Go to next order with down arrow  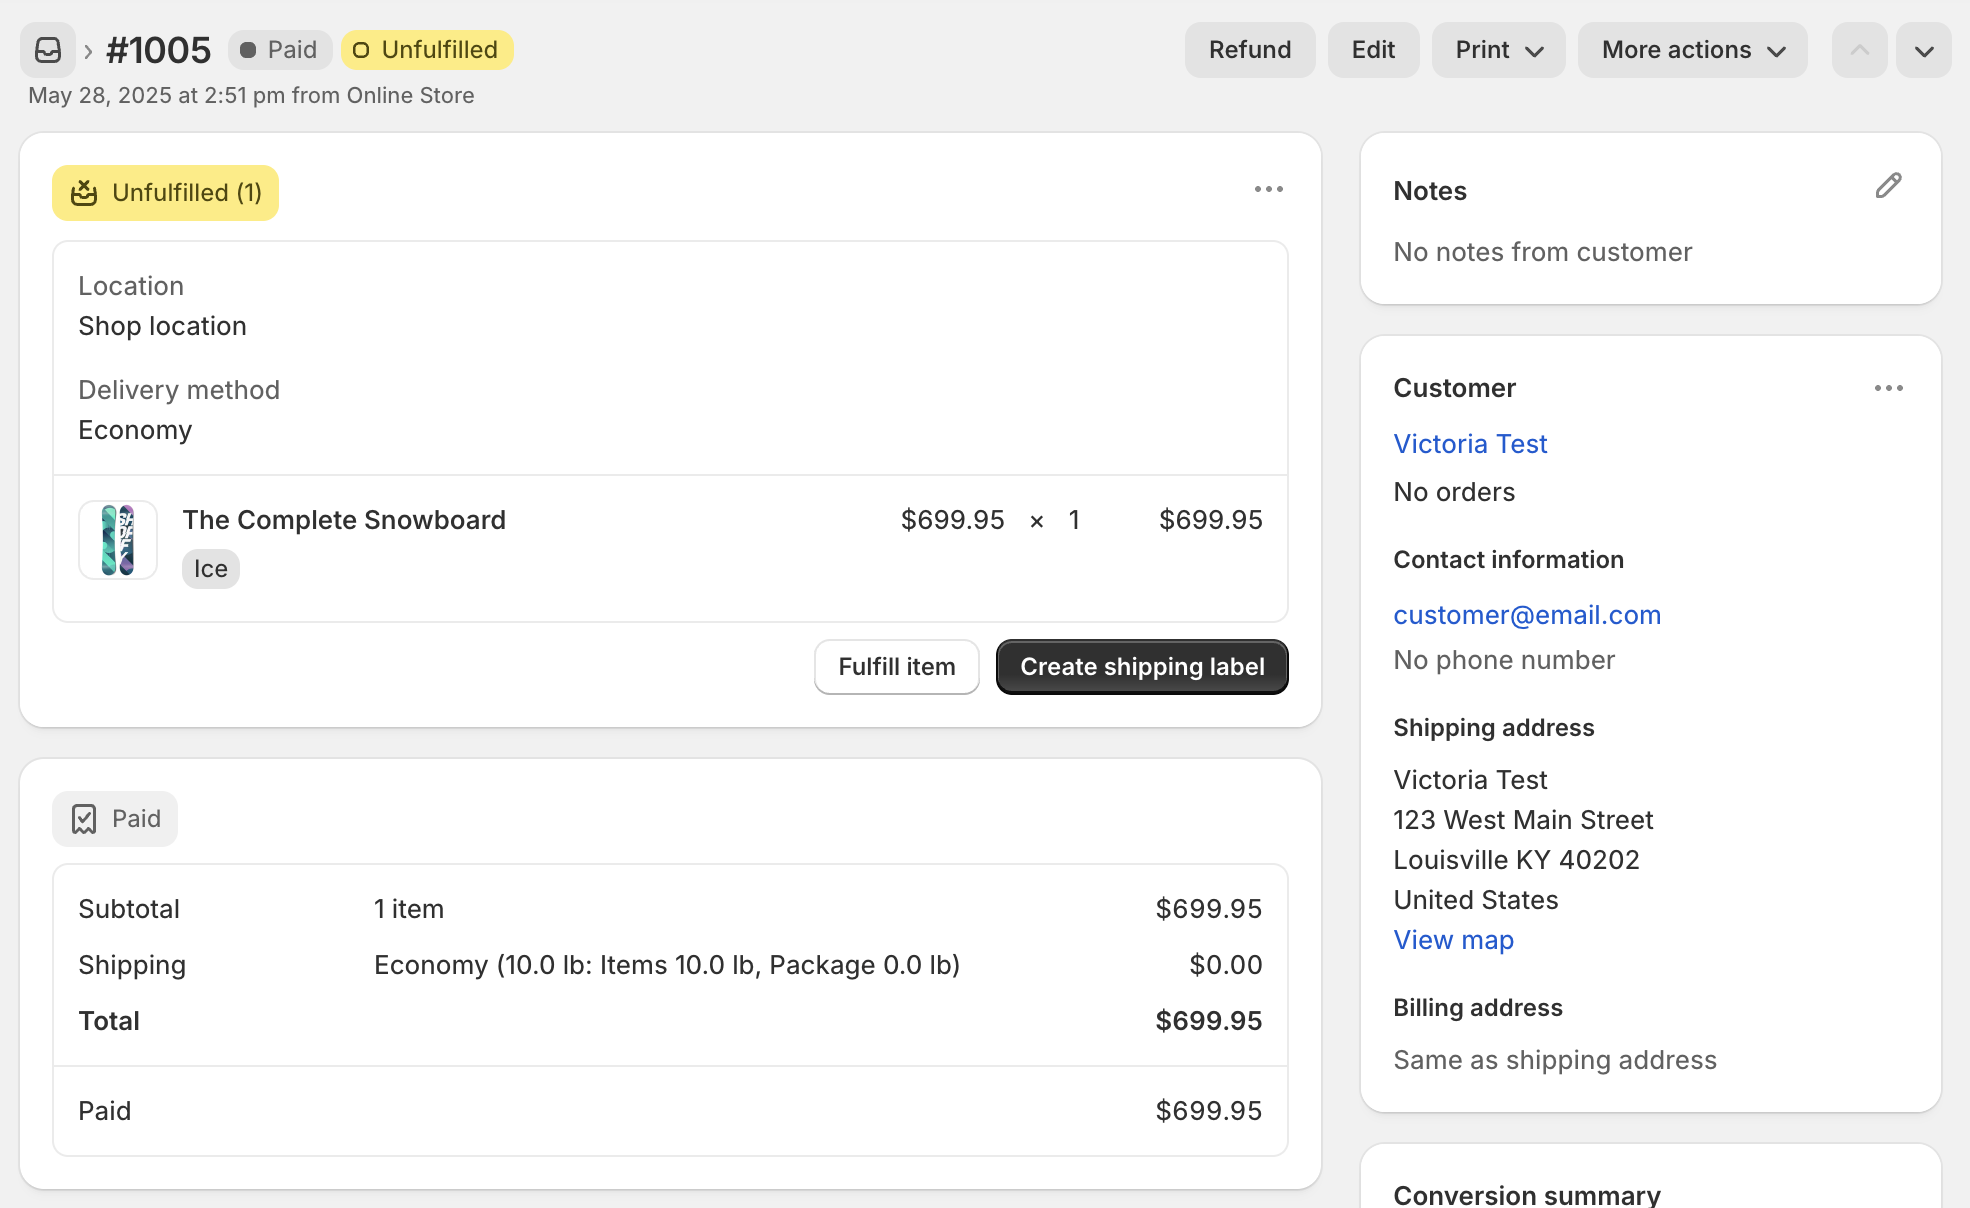[1923, 50]
